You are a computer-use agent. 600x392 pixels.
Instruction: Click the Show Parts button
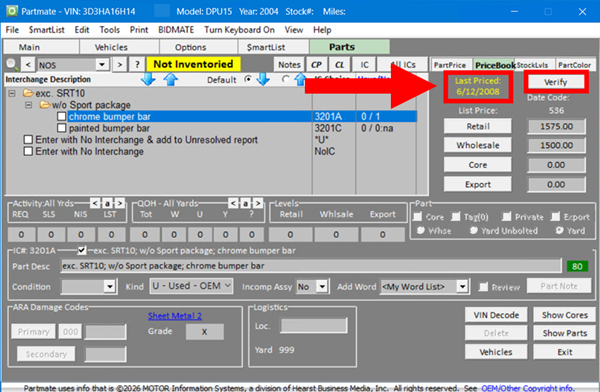pos(564,333)
